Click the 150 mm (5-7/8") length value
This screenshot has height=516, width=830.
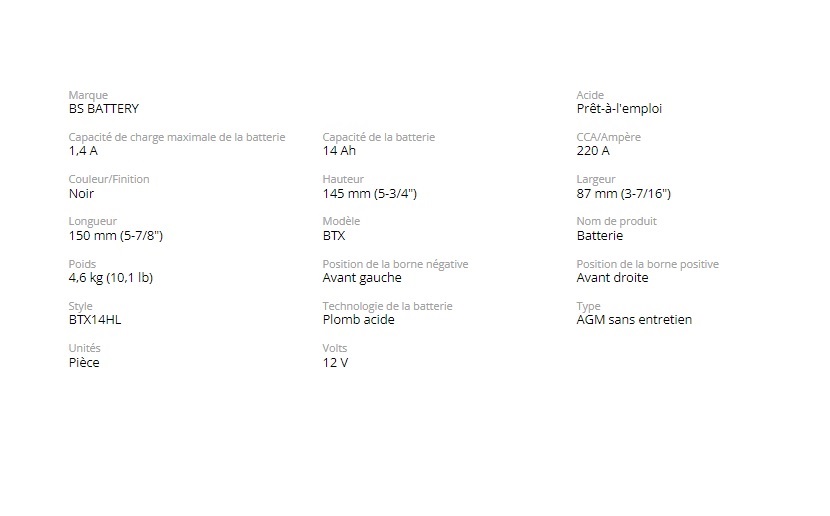tap(115, 236)
